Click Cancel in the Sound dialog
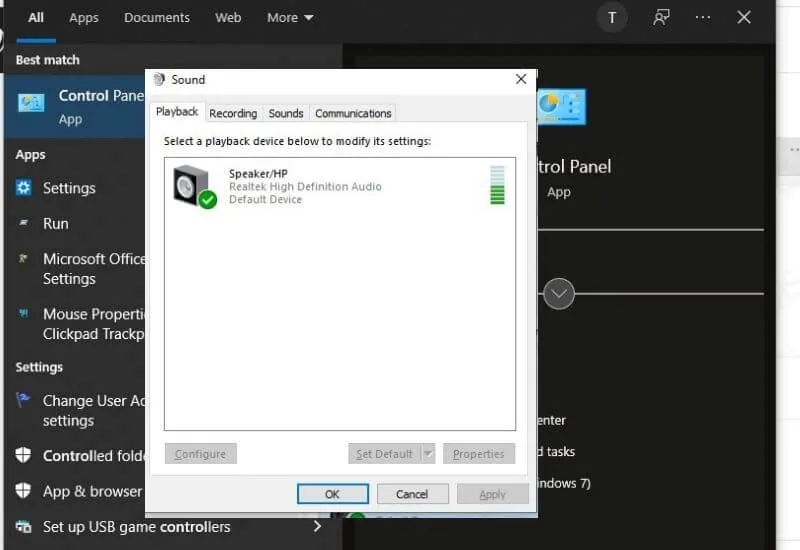 pyautogui.click(x=412, y=494)
